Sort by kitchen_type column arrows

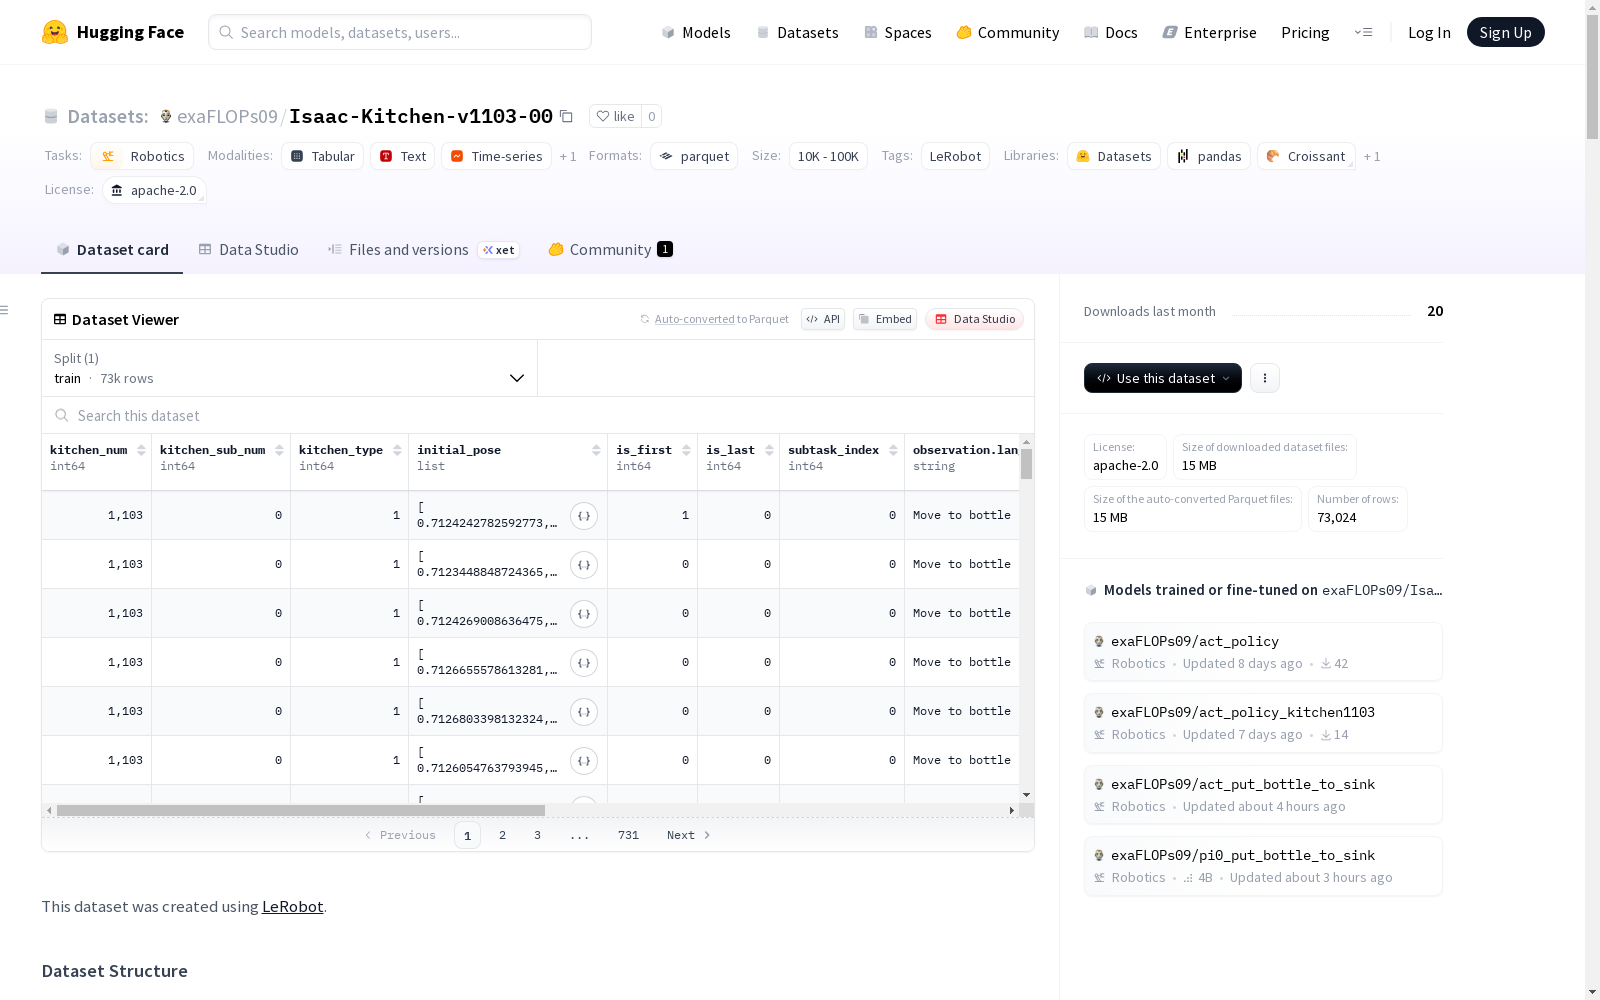tap(397, 450)
